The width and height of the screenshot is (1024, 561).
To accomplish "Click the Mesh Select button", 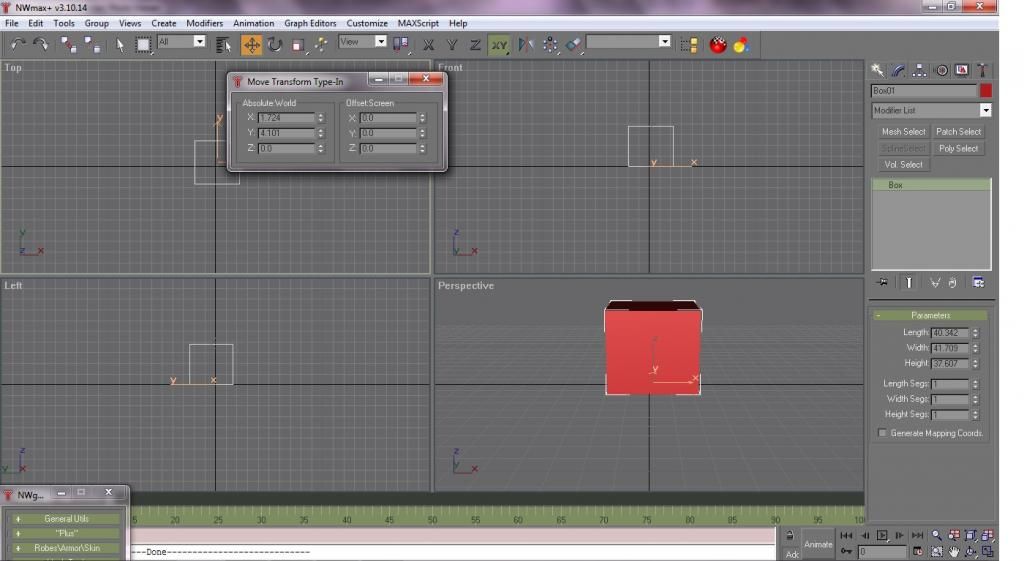I will click(902, 132).
